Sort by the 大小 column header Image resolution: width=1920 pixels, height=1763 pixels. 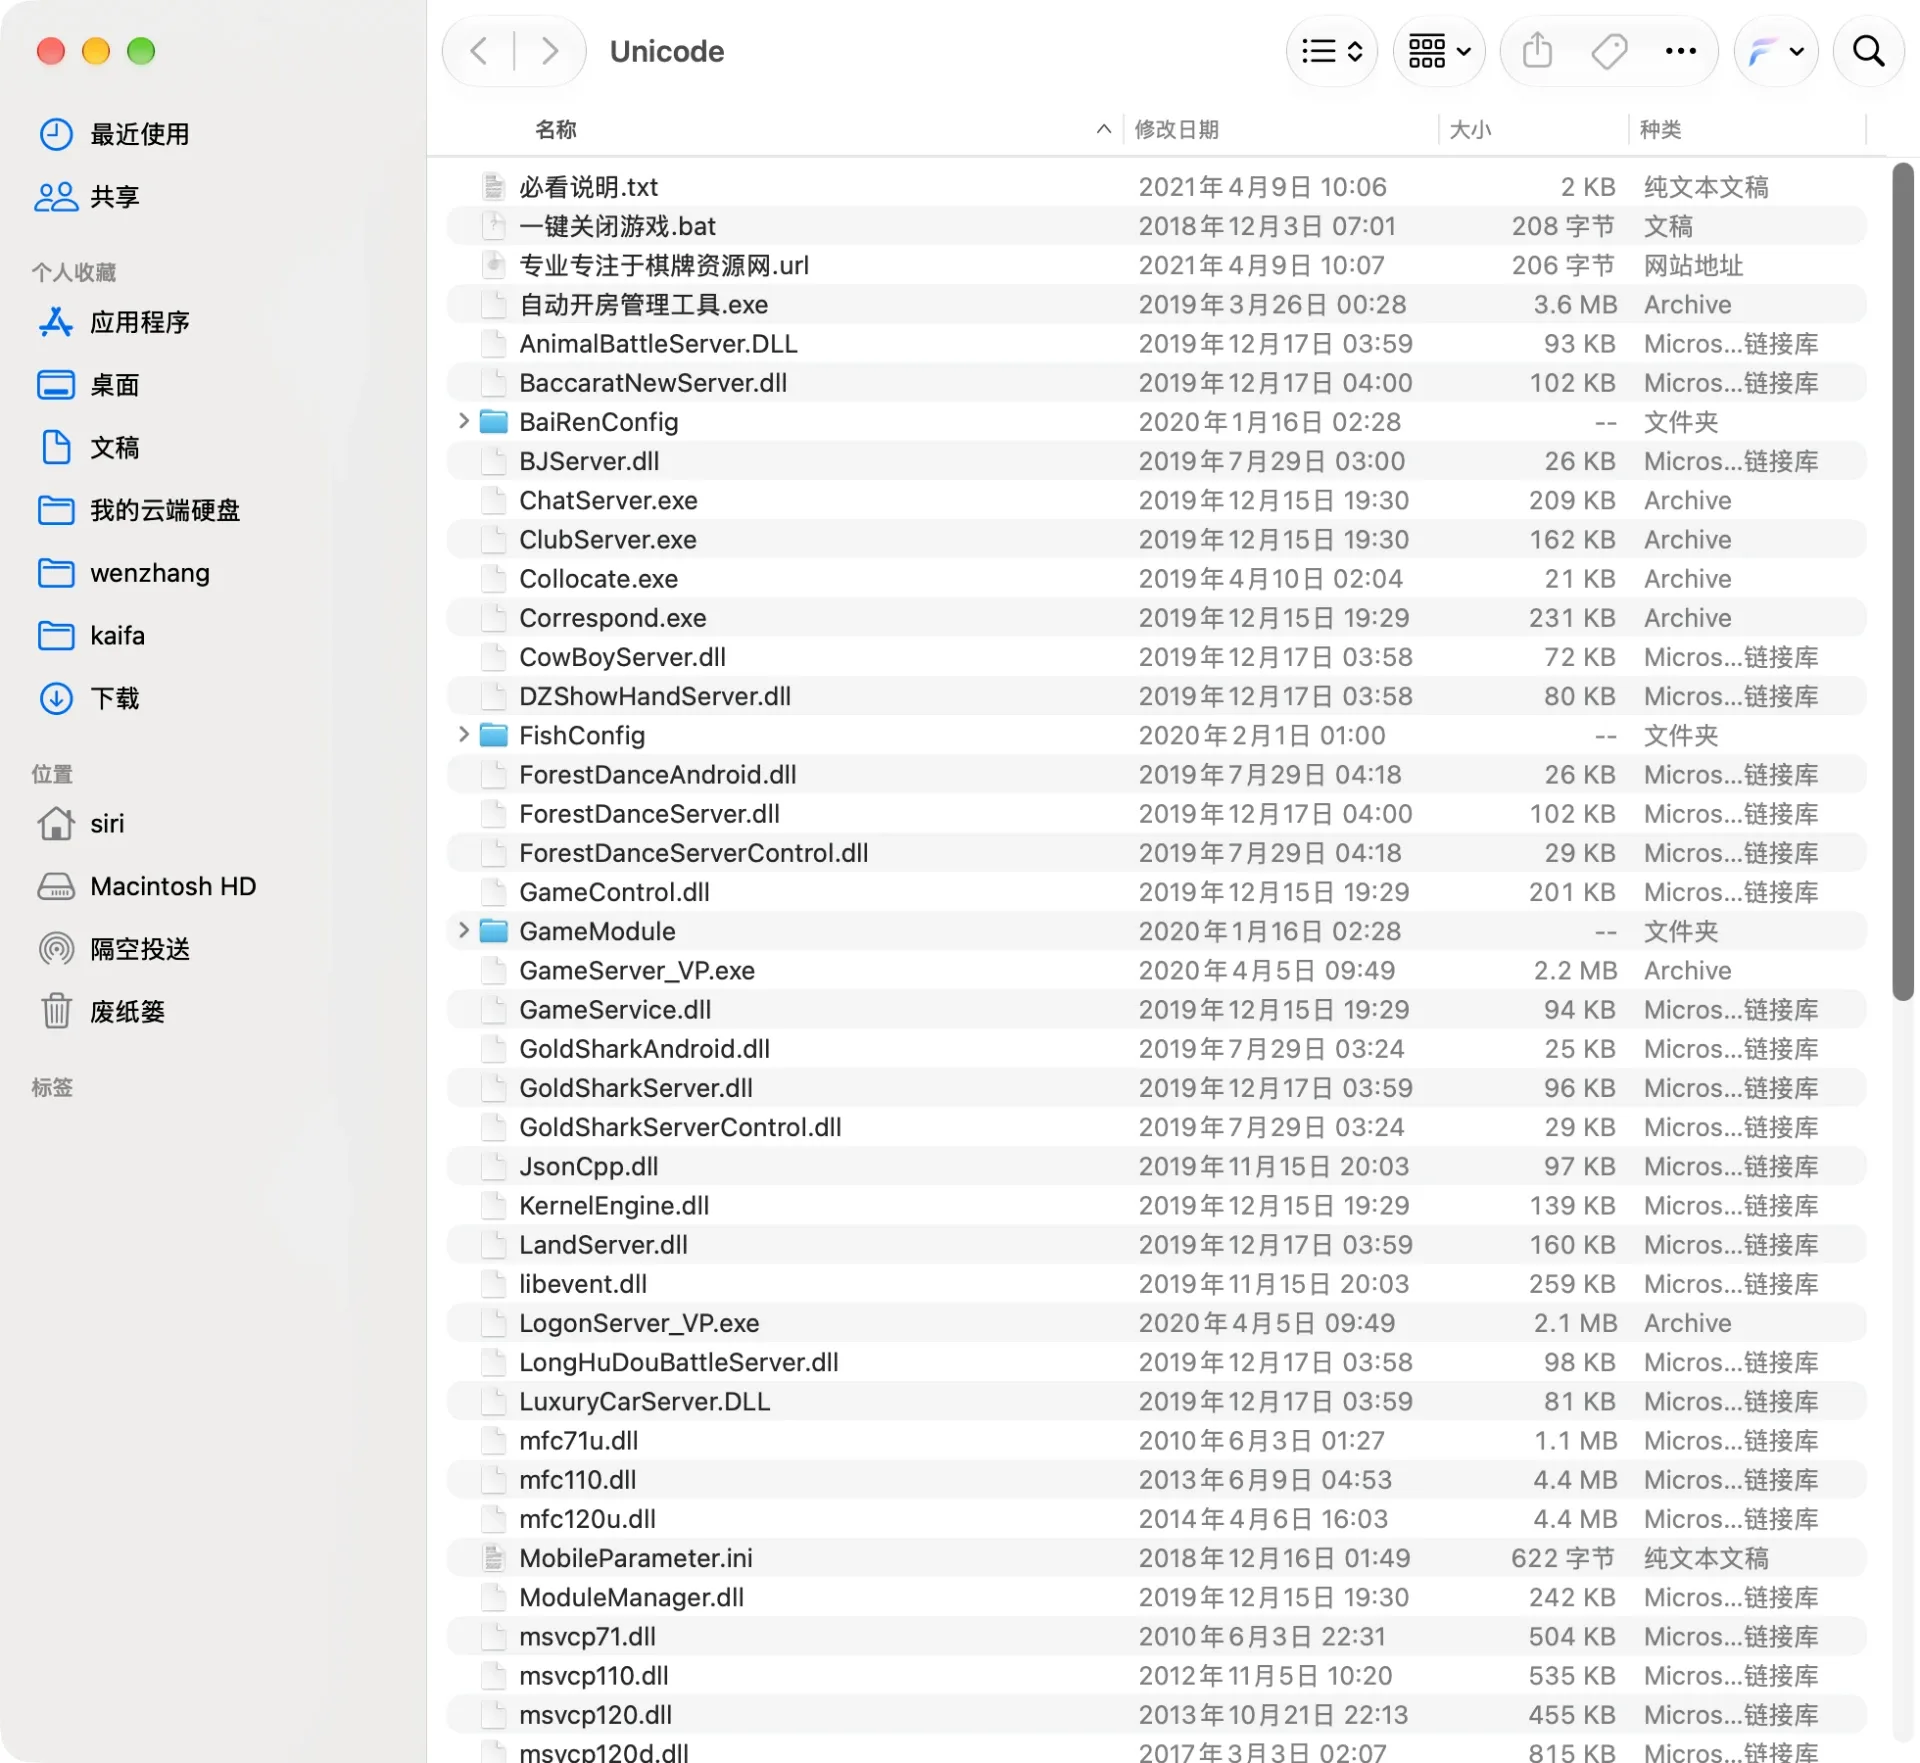click(x=1470, y=129)
